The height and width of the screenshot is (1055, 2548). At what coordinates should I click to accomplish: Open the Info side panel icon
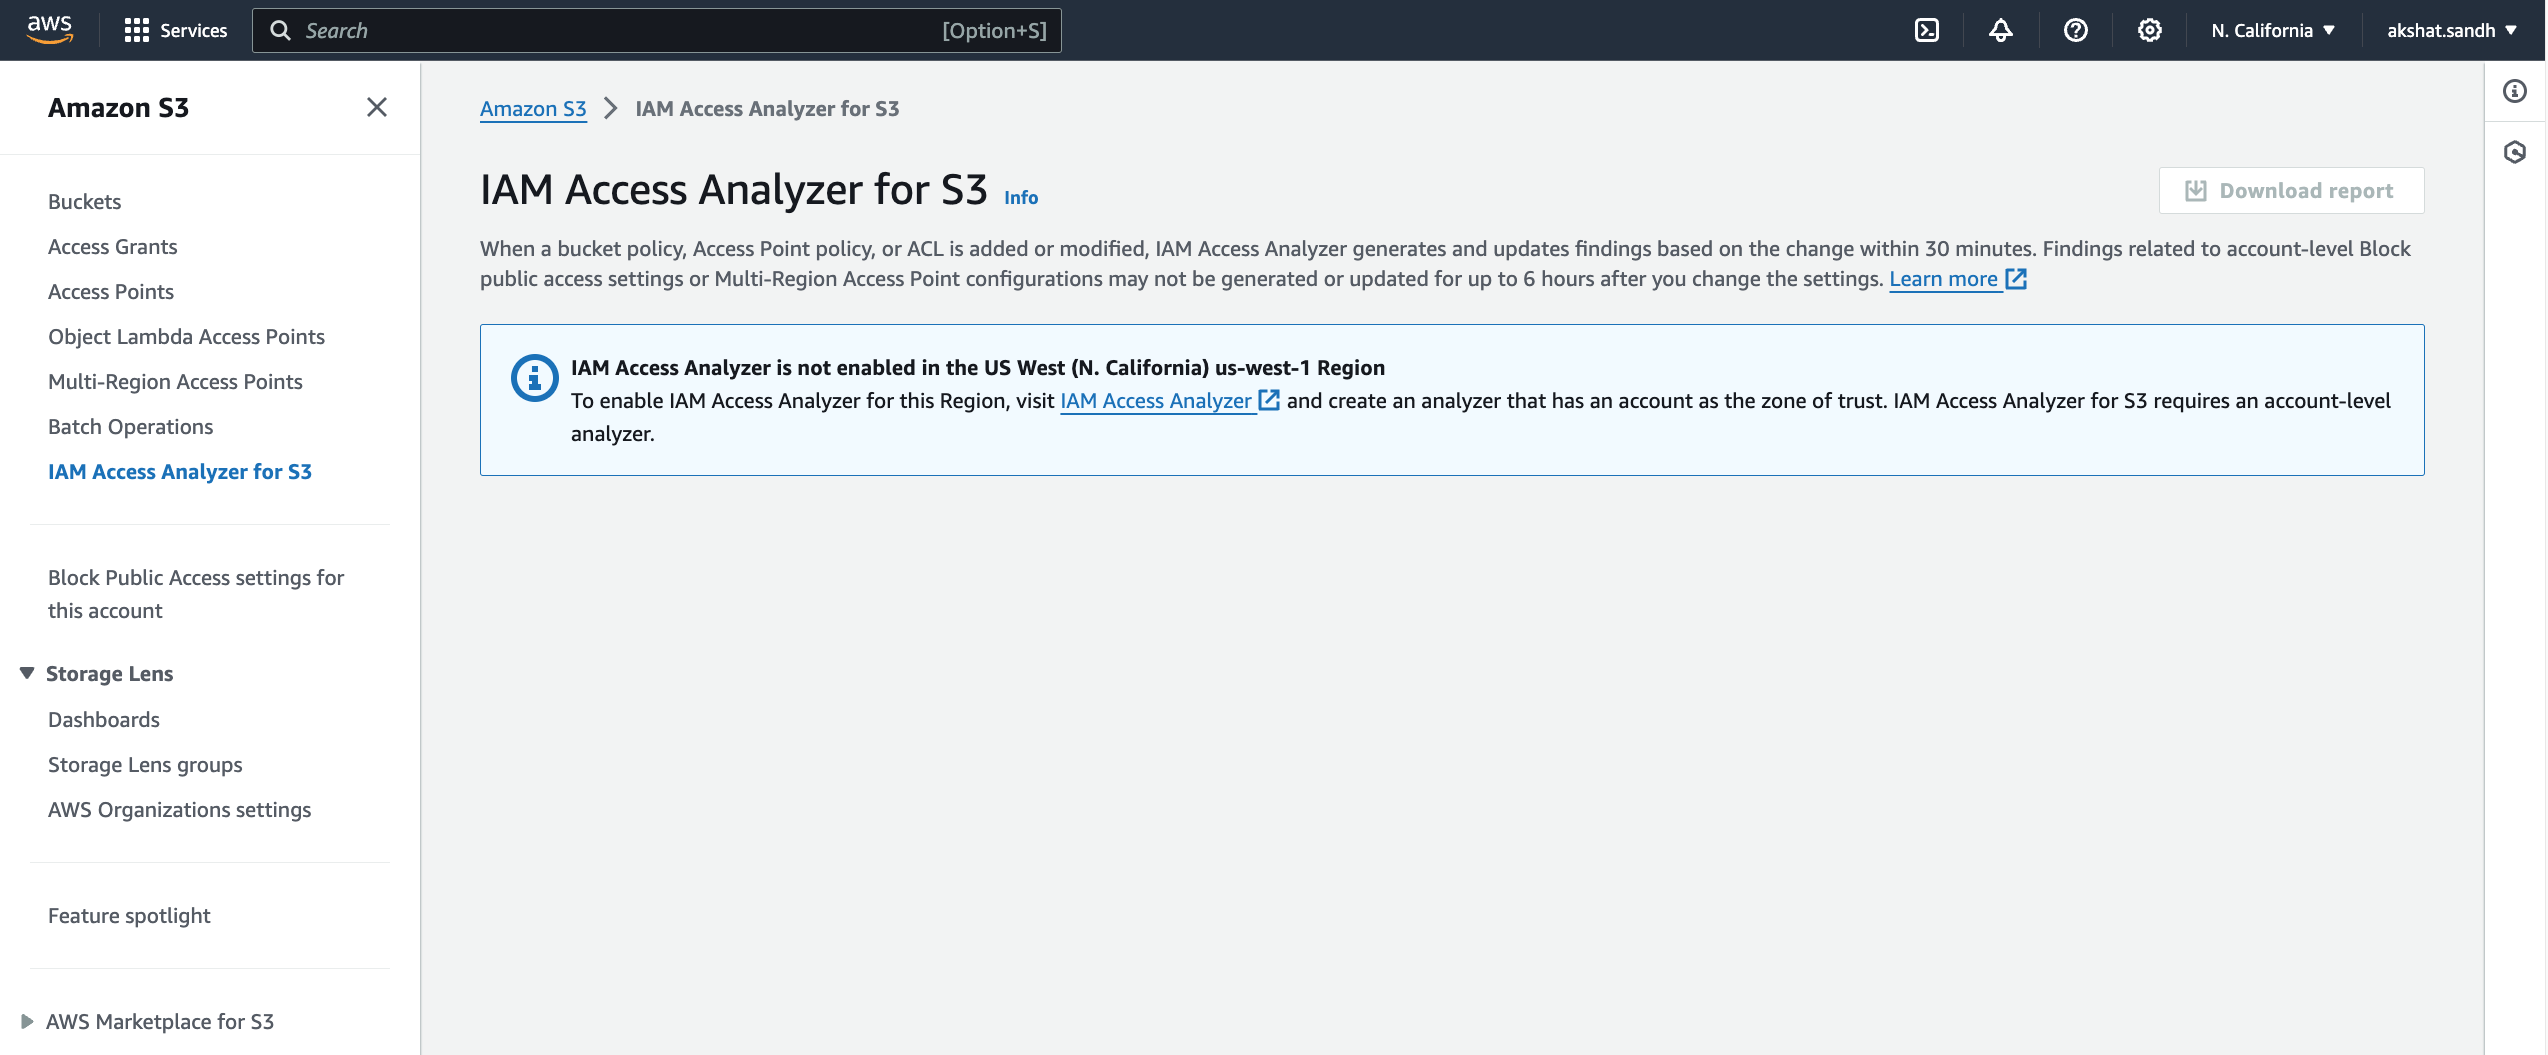click(x=2516, y=91)
